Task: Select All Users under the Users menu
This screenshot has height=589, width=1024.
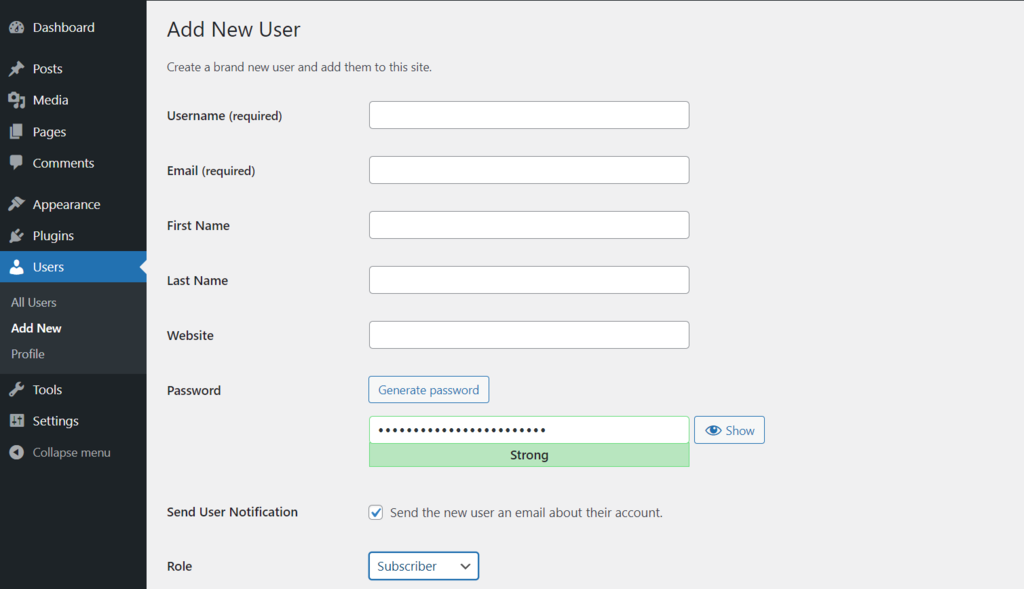Action: 33,302
